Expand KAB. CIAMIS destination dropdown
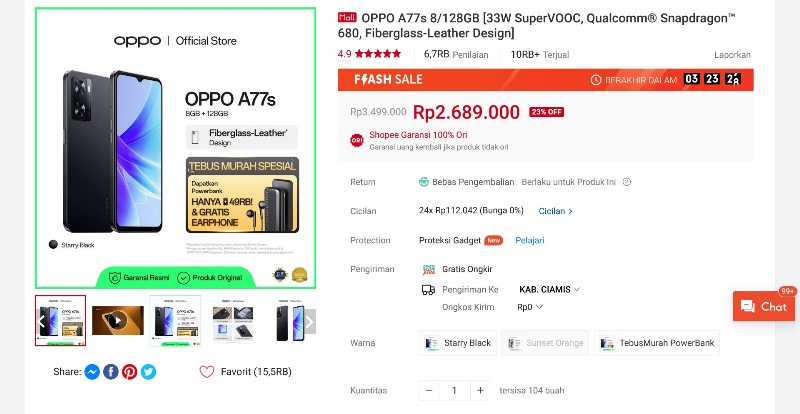 pos(549,289)
